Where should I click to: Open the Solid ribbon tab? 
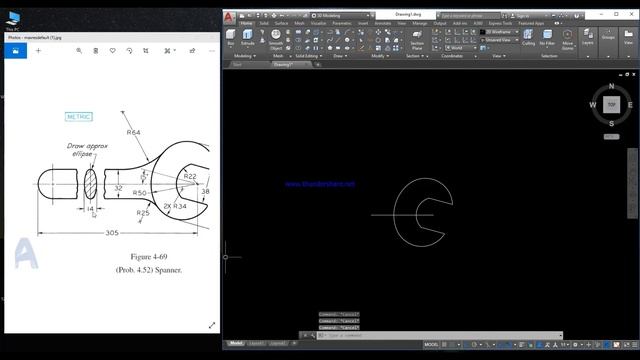[264, 23]
